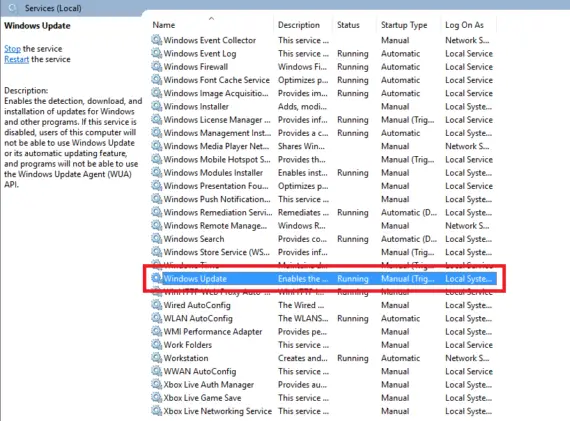The image size is (570, 421).
Task: Sort by the Description column header
Action: [299, 25]
